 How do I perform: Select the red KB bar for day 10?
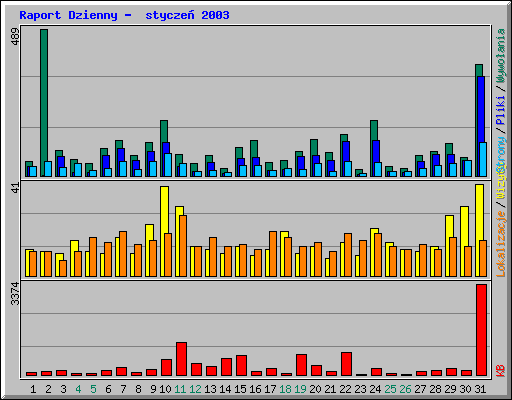pos(166,367)
